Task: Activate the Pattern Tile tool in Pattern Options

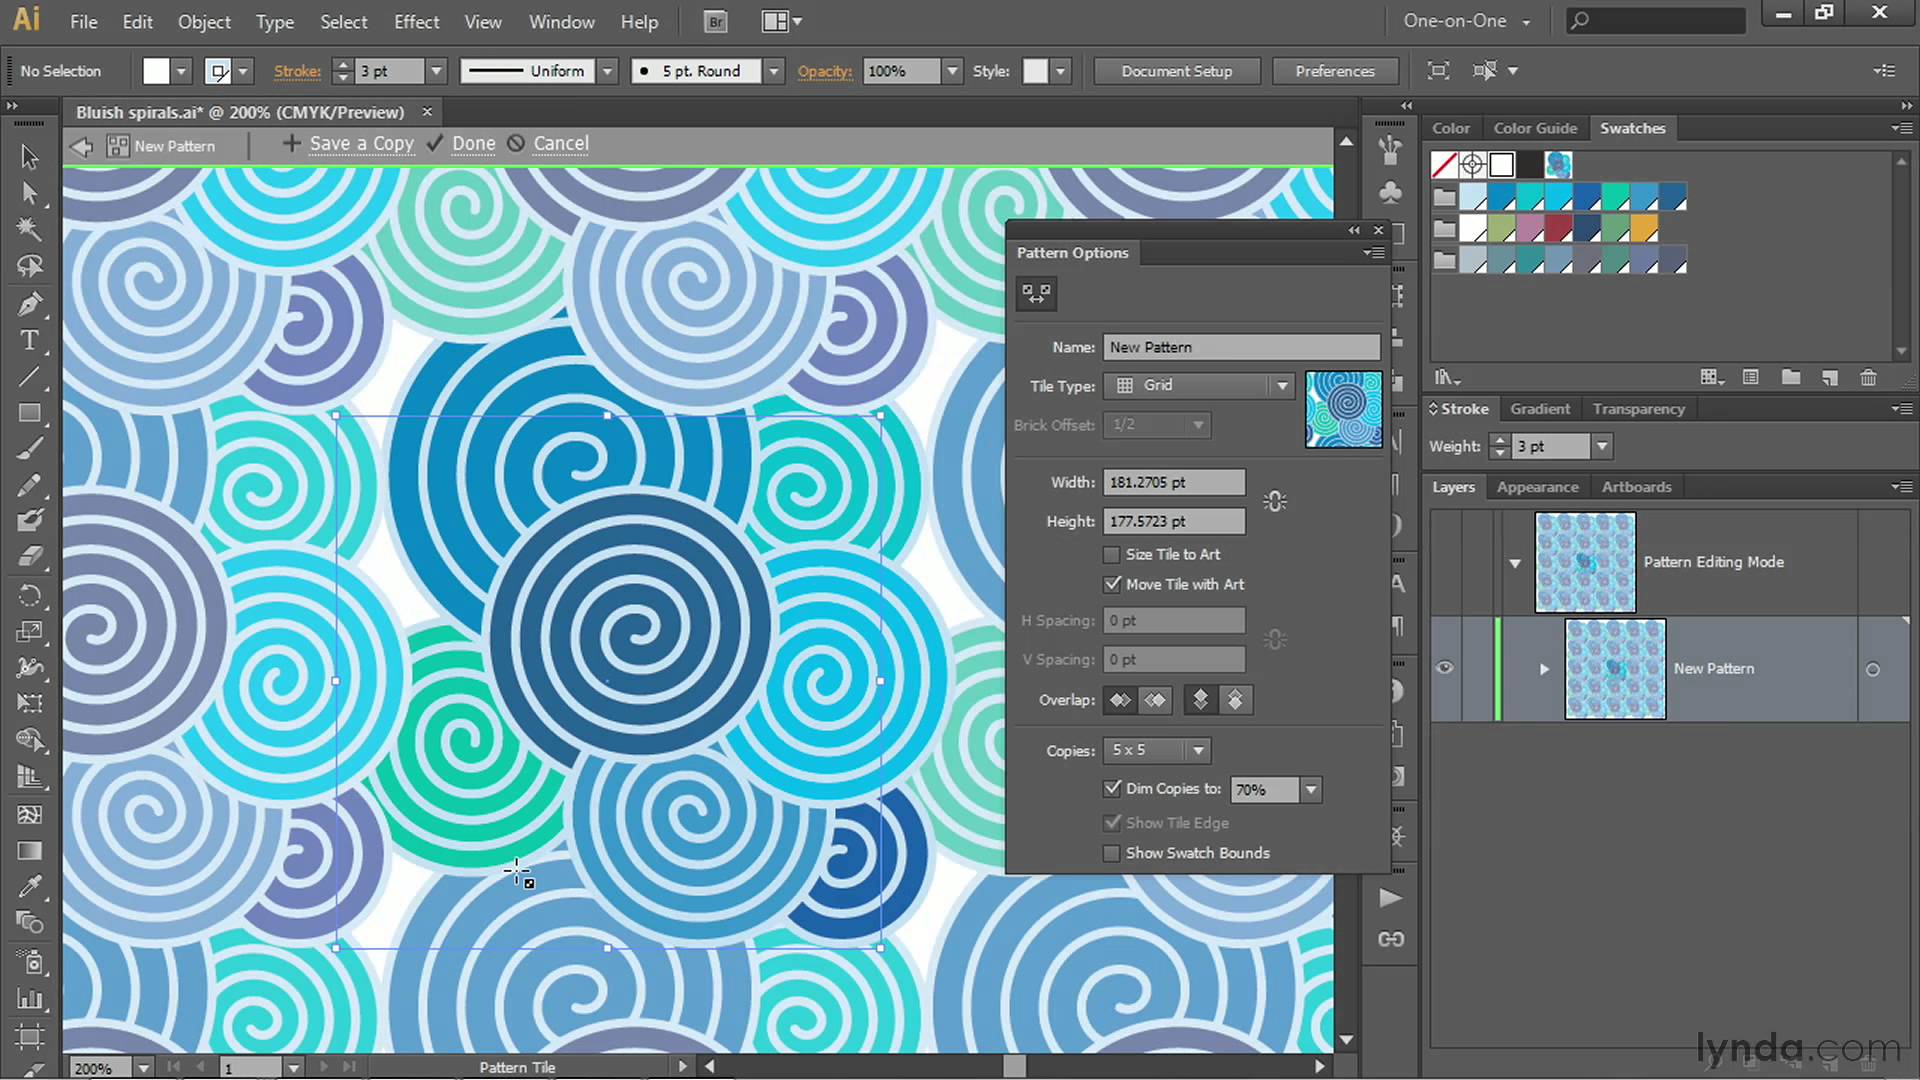Action: 1036,293
